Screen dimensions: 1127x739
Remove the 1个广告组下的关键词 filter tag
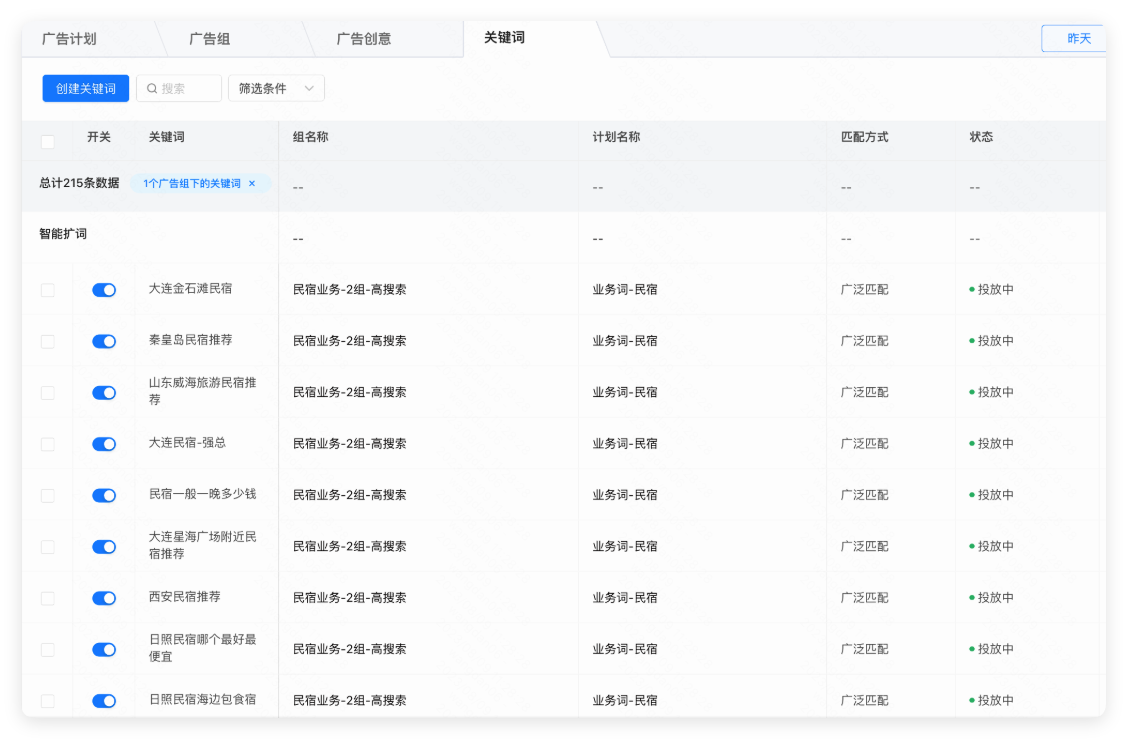click(252, 183)
